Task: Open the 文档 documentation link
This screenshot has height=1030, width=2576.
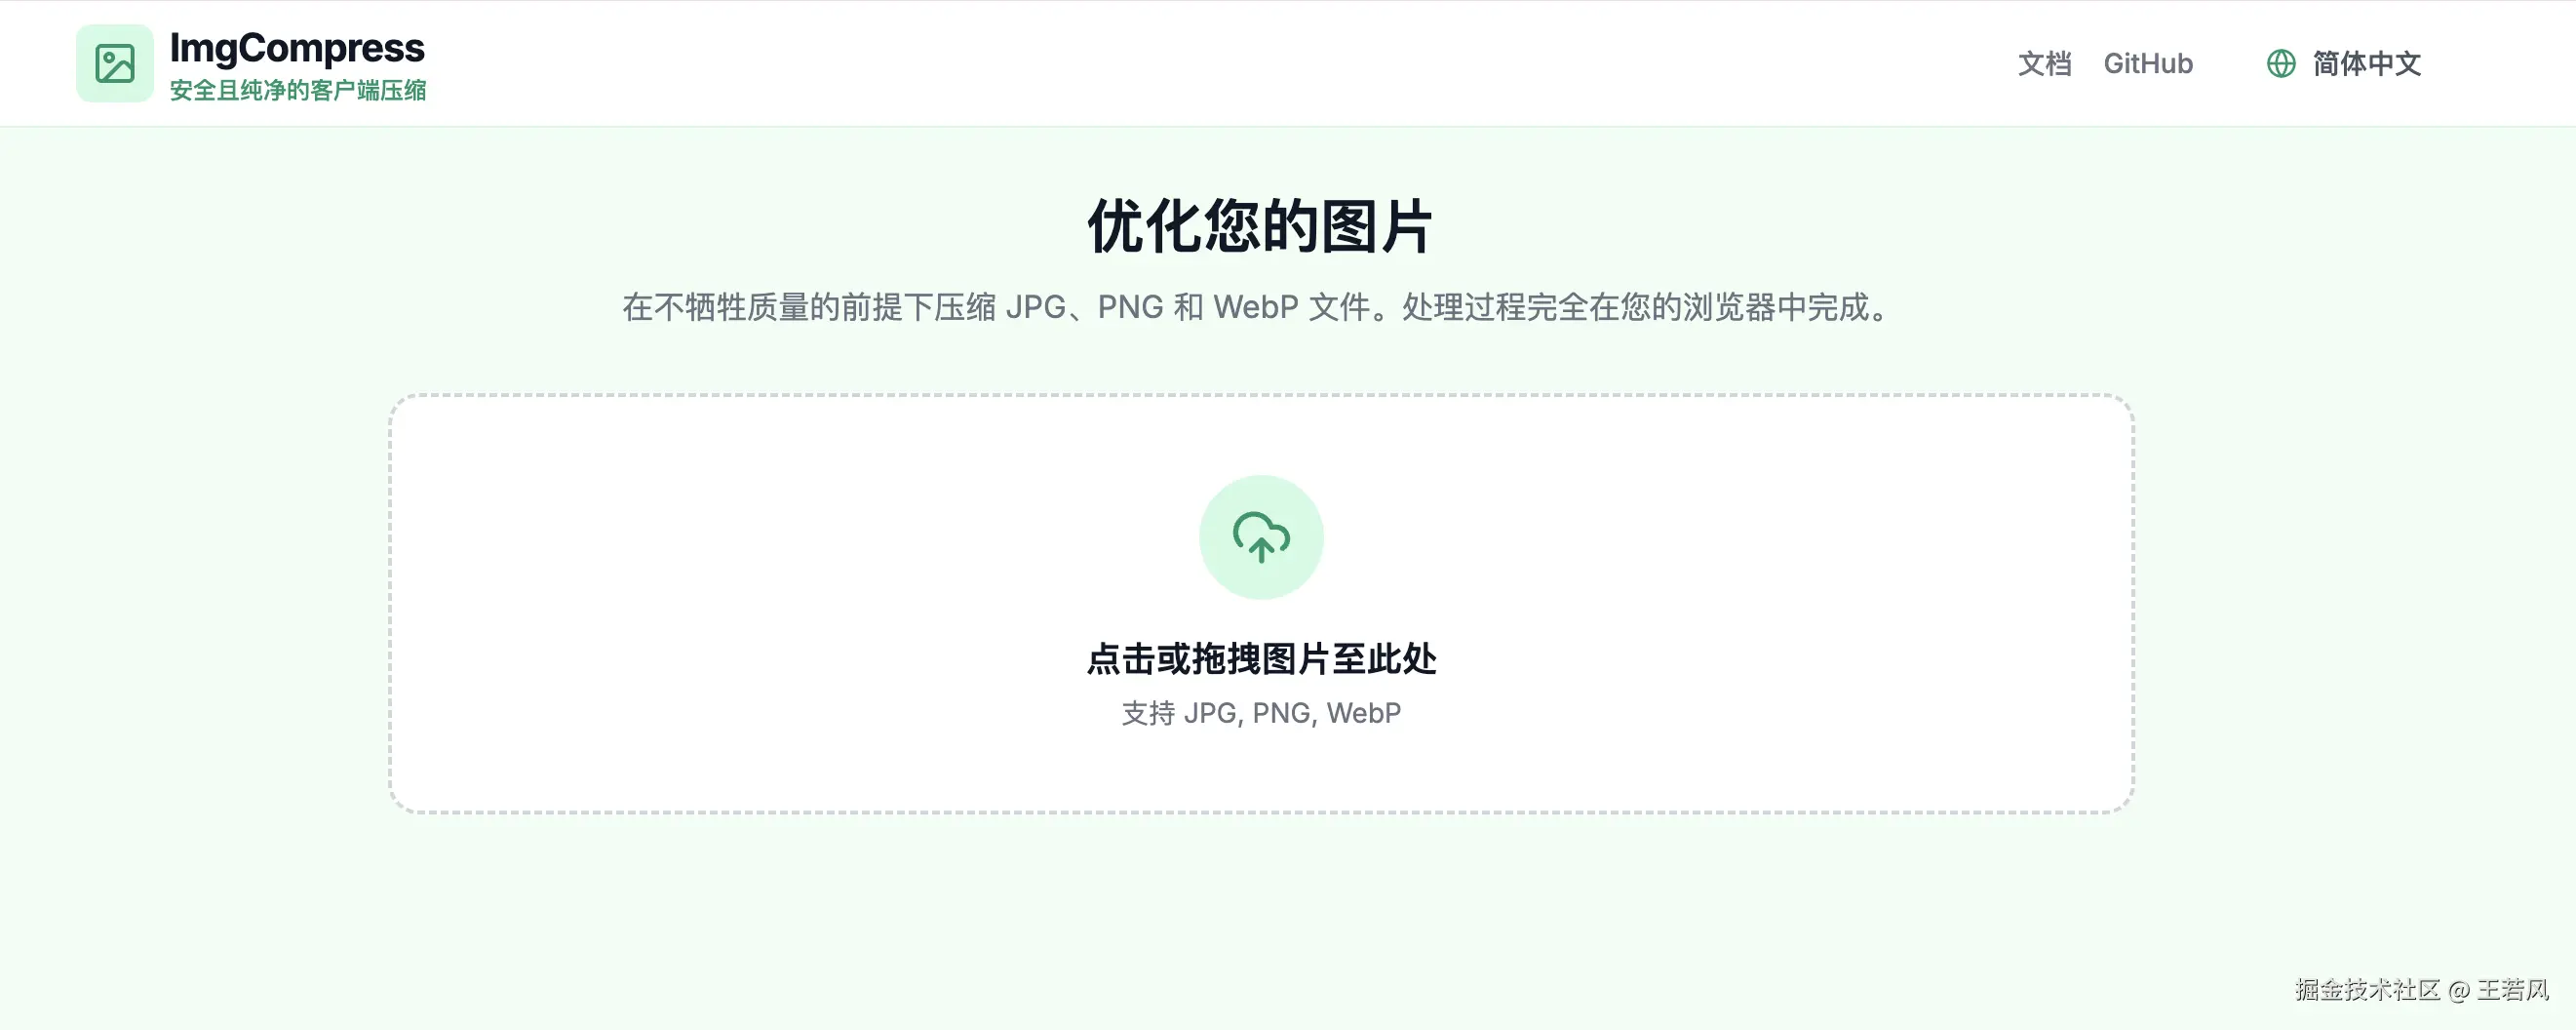Action: pyautogui.click(x=2044, y=64)
